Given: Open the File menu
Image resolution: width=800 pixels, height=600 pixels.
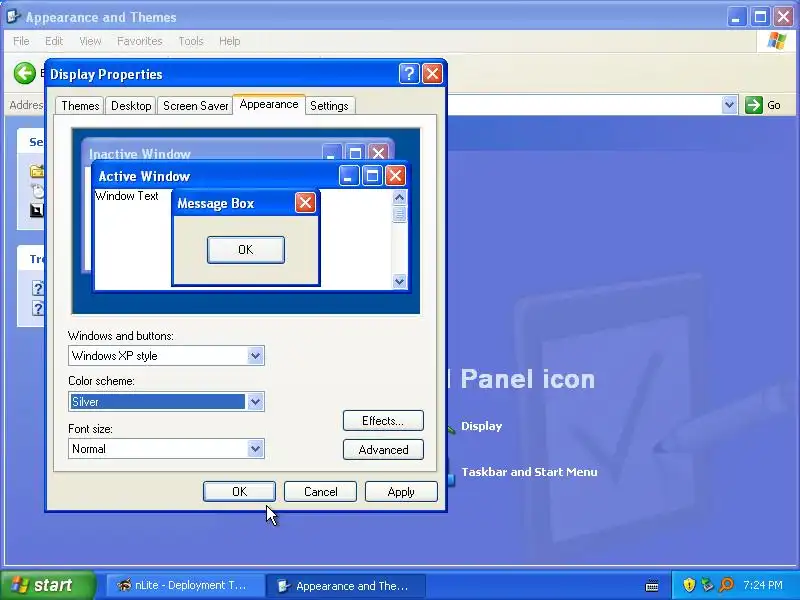Looking at the screenshot, I should [x=21, y=41].
